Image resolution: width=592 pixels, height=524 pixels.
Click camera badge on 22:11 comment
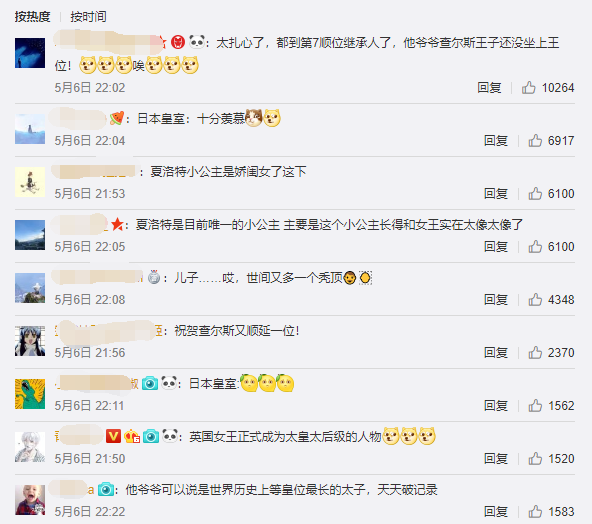pos(150,384)
